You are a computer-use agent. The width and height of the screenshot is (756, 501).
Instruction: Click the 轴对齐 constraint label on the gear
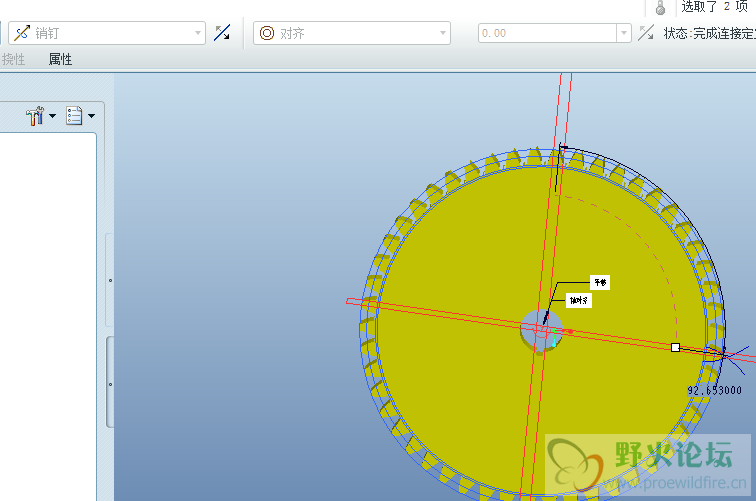[x=580, y=300]
